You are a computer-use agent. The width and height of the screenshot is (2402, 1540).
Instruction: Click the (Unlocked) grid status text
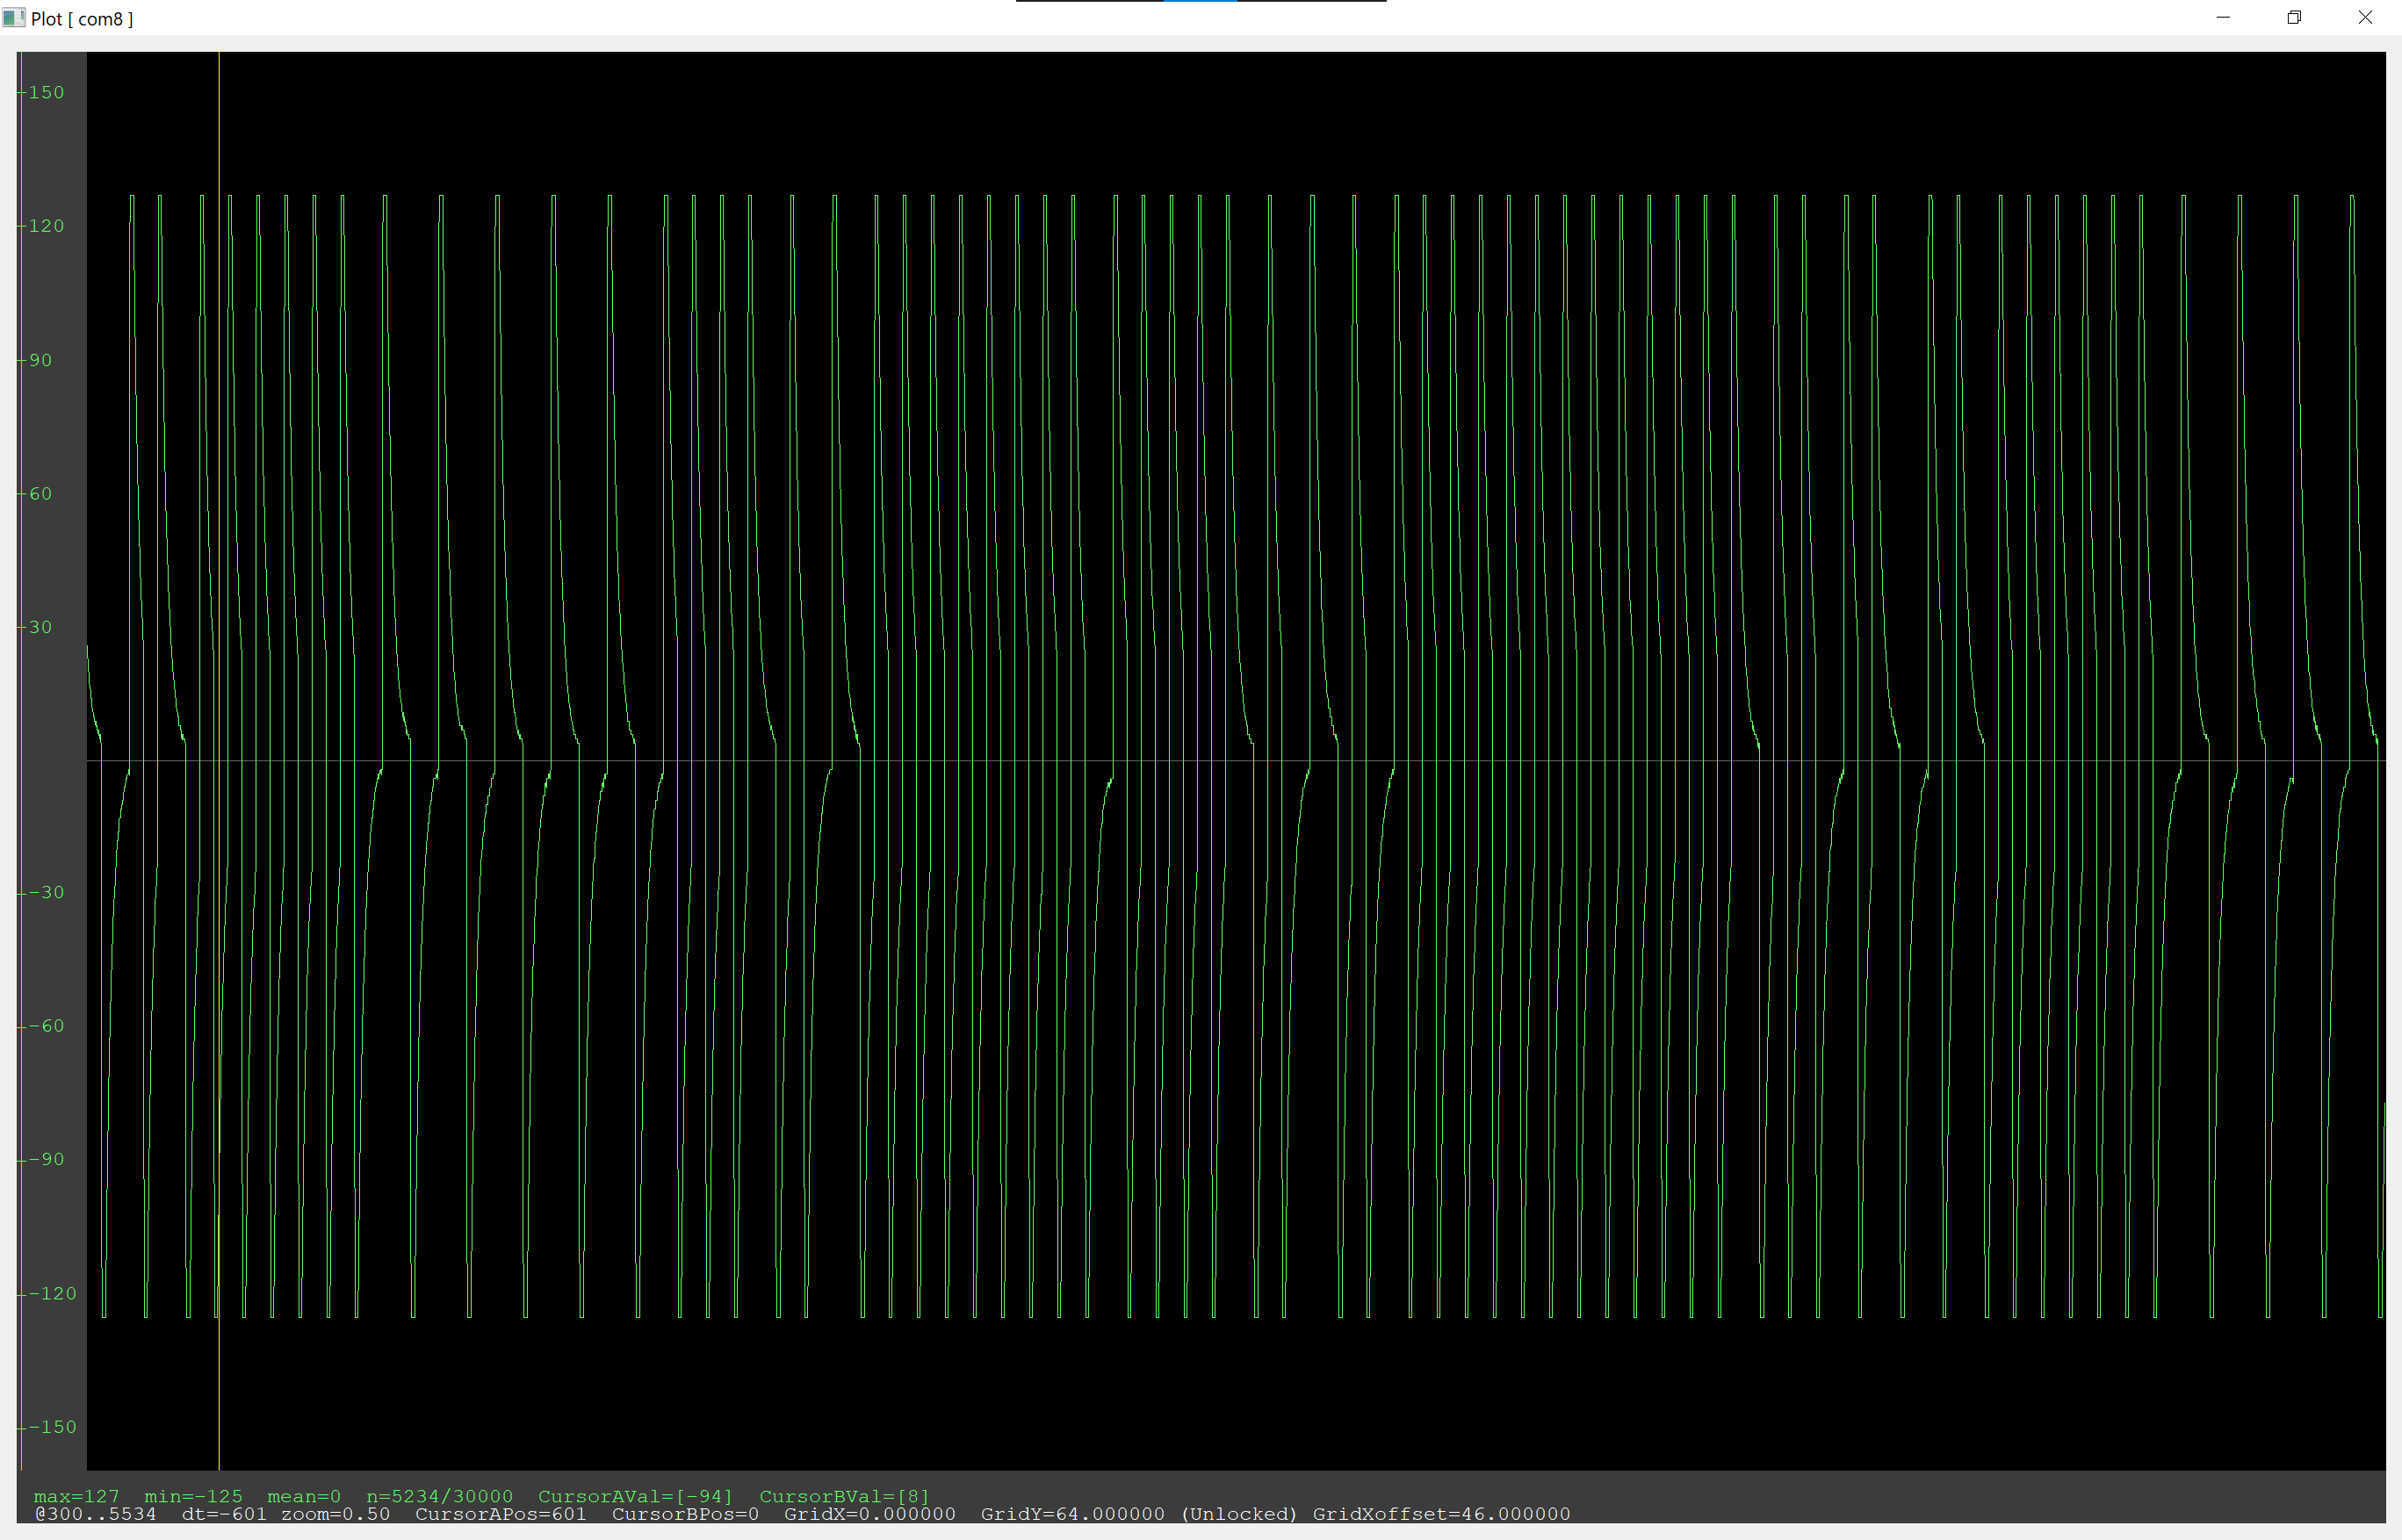tap(1239, 1514)
